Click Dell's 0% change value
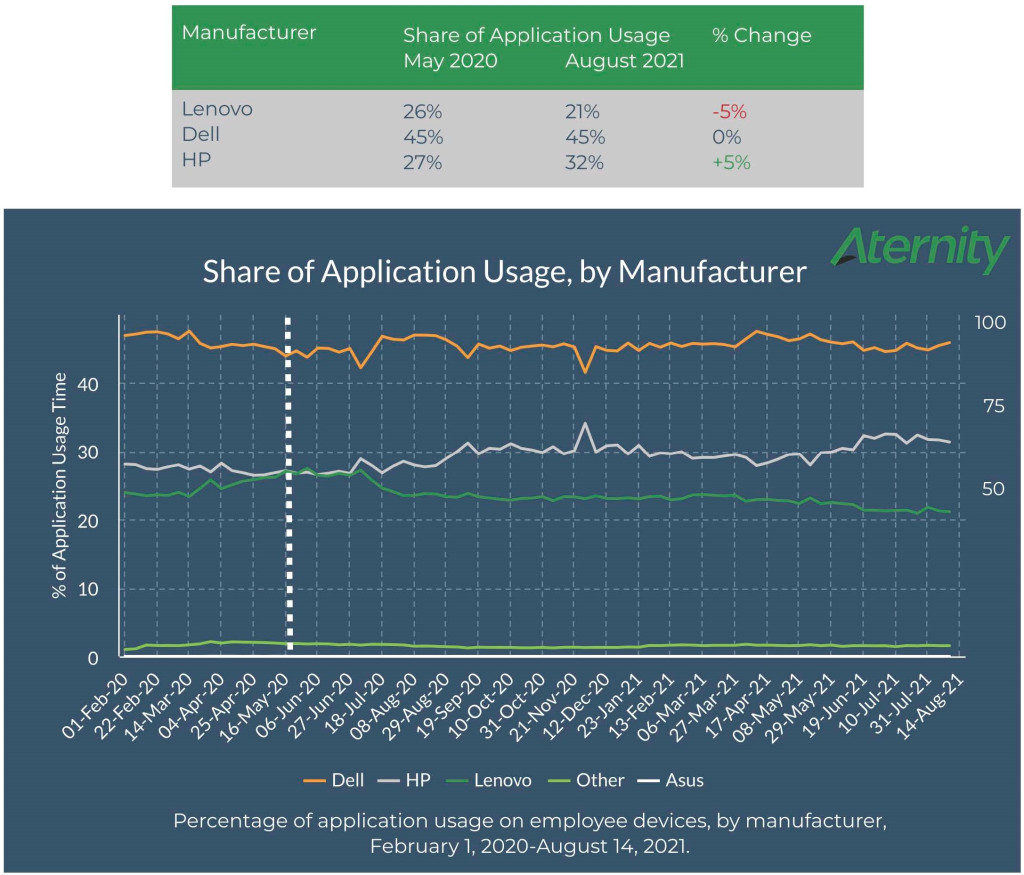This screenshot has height=875, width=1024. 726,137
